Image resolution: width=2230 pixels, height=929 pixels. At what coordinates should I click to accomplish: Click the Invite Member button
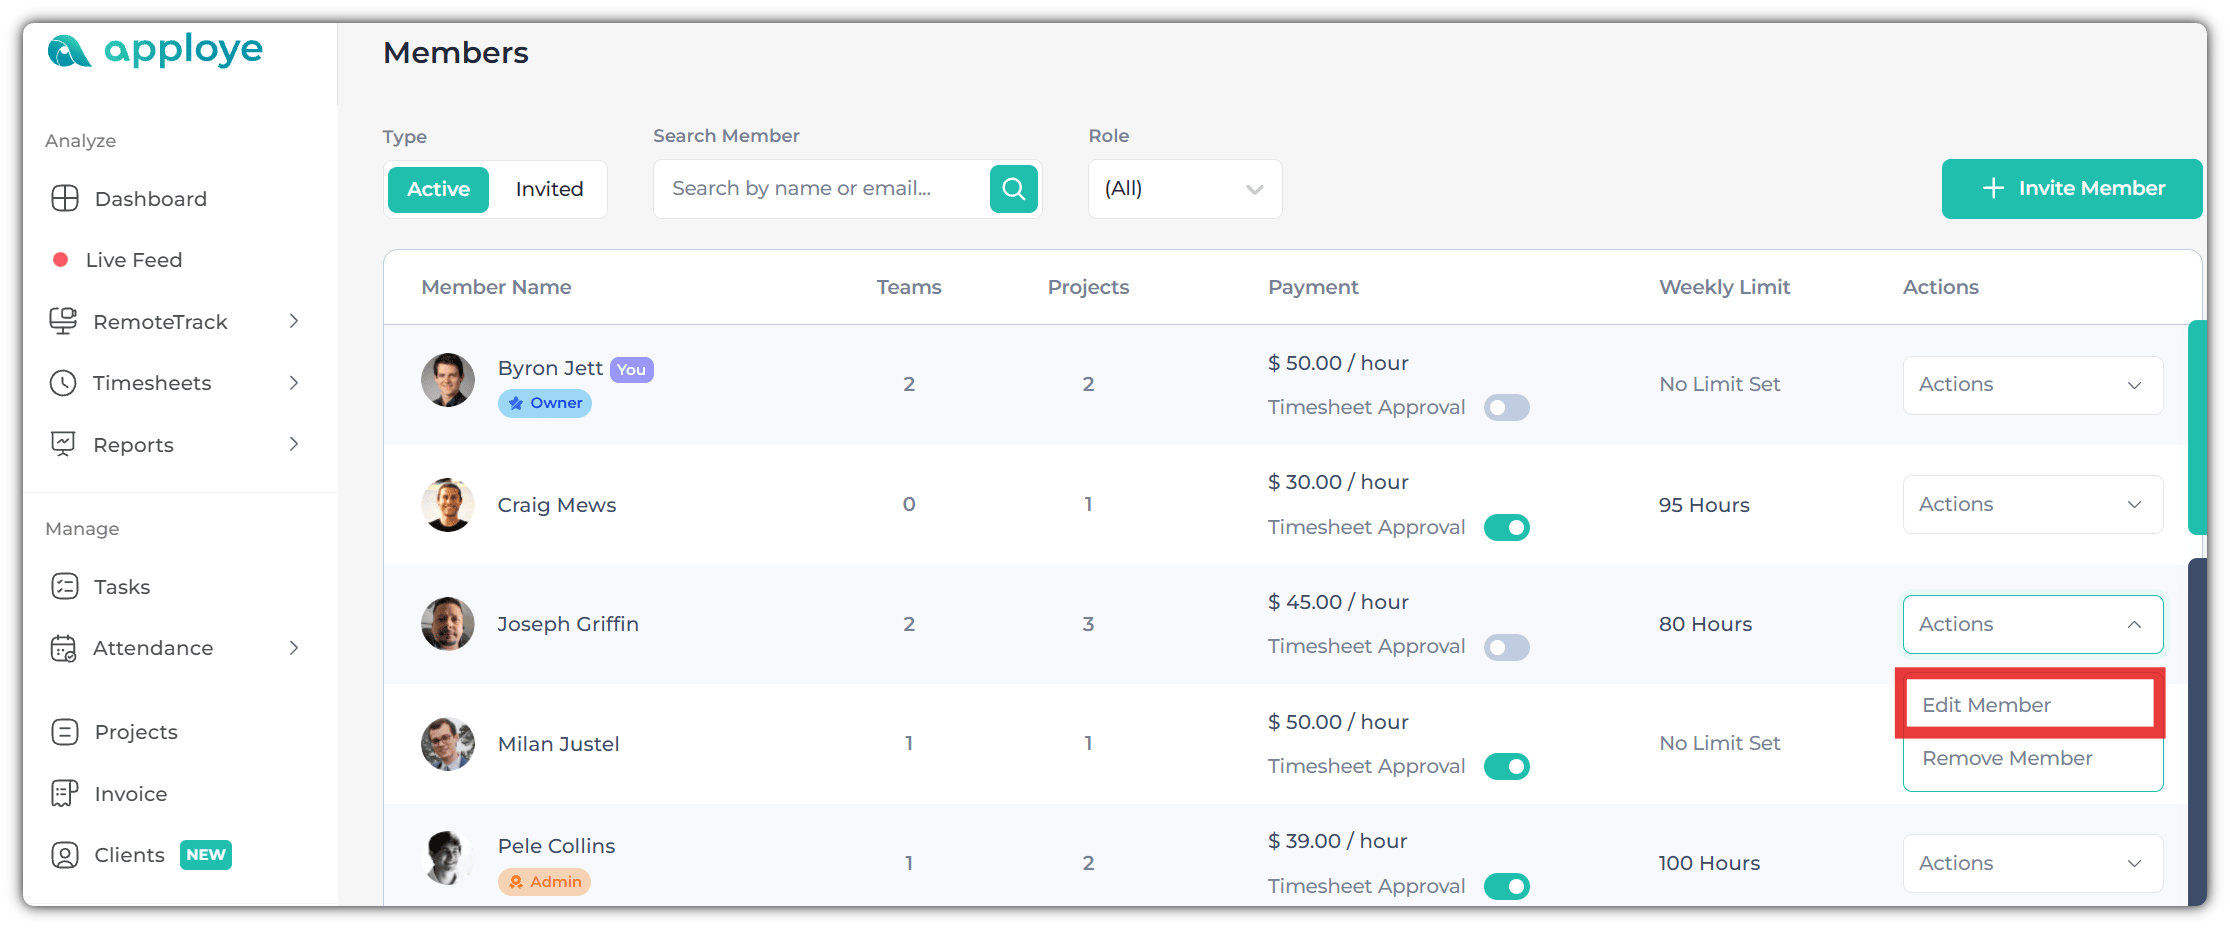click(2071, 189)
